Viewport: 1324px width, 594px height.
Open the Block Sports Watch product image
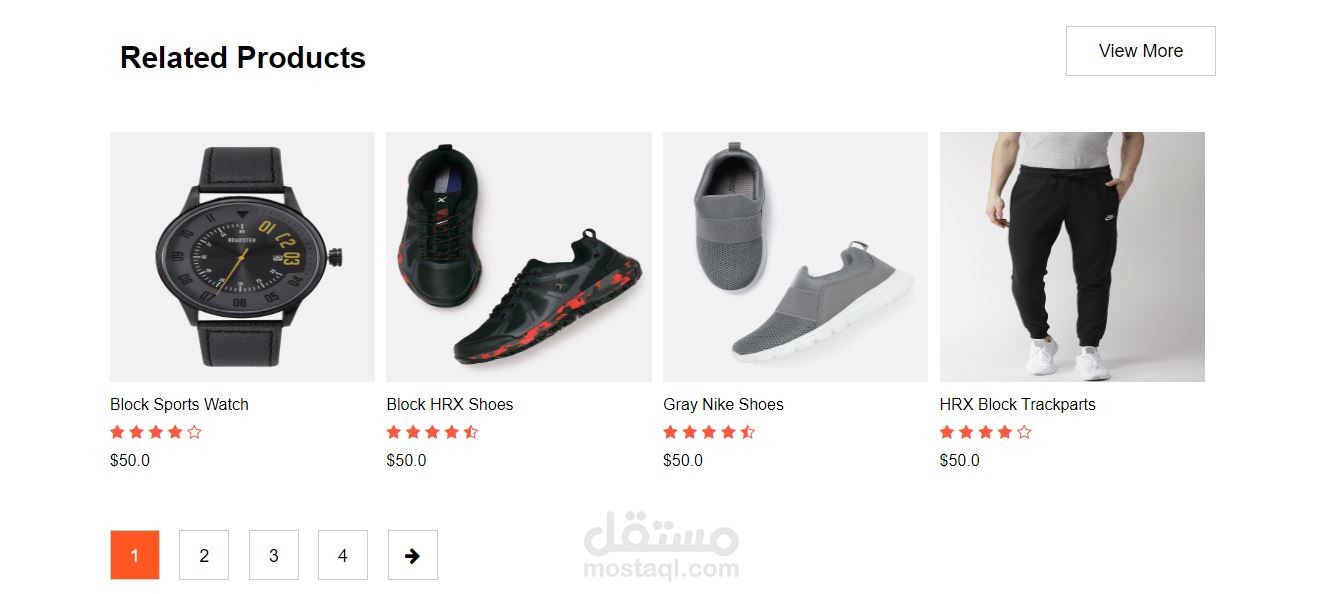(242, 257)
